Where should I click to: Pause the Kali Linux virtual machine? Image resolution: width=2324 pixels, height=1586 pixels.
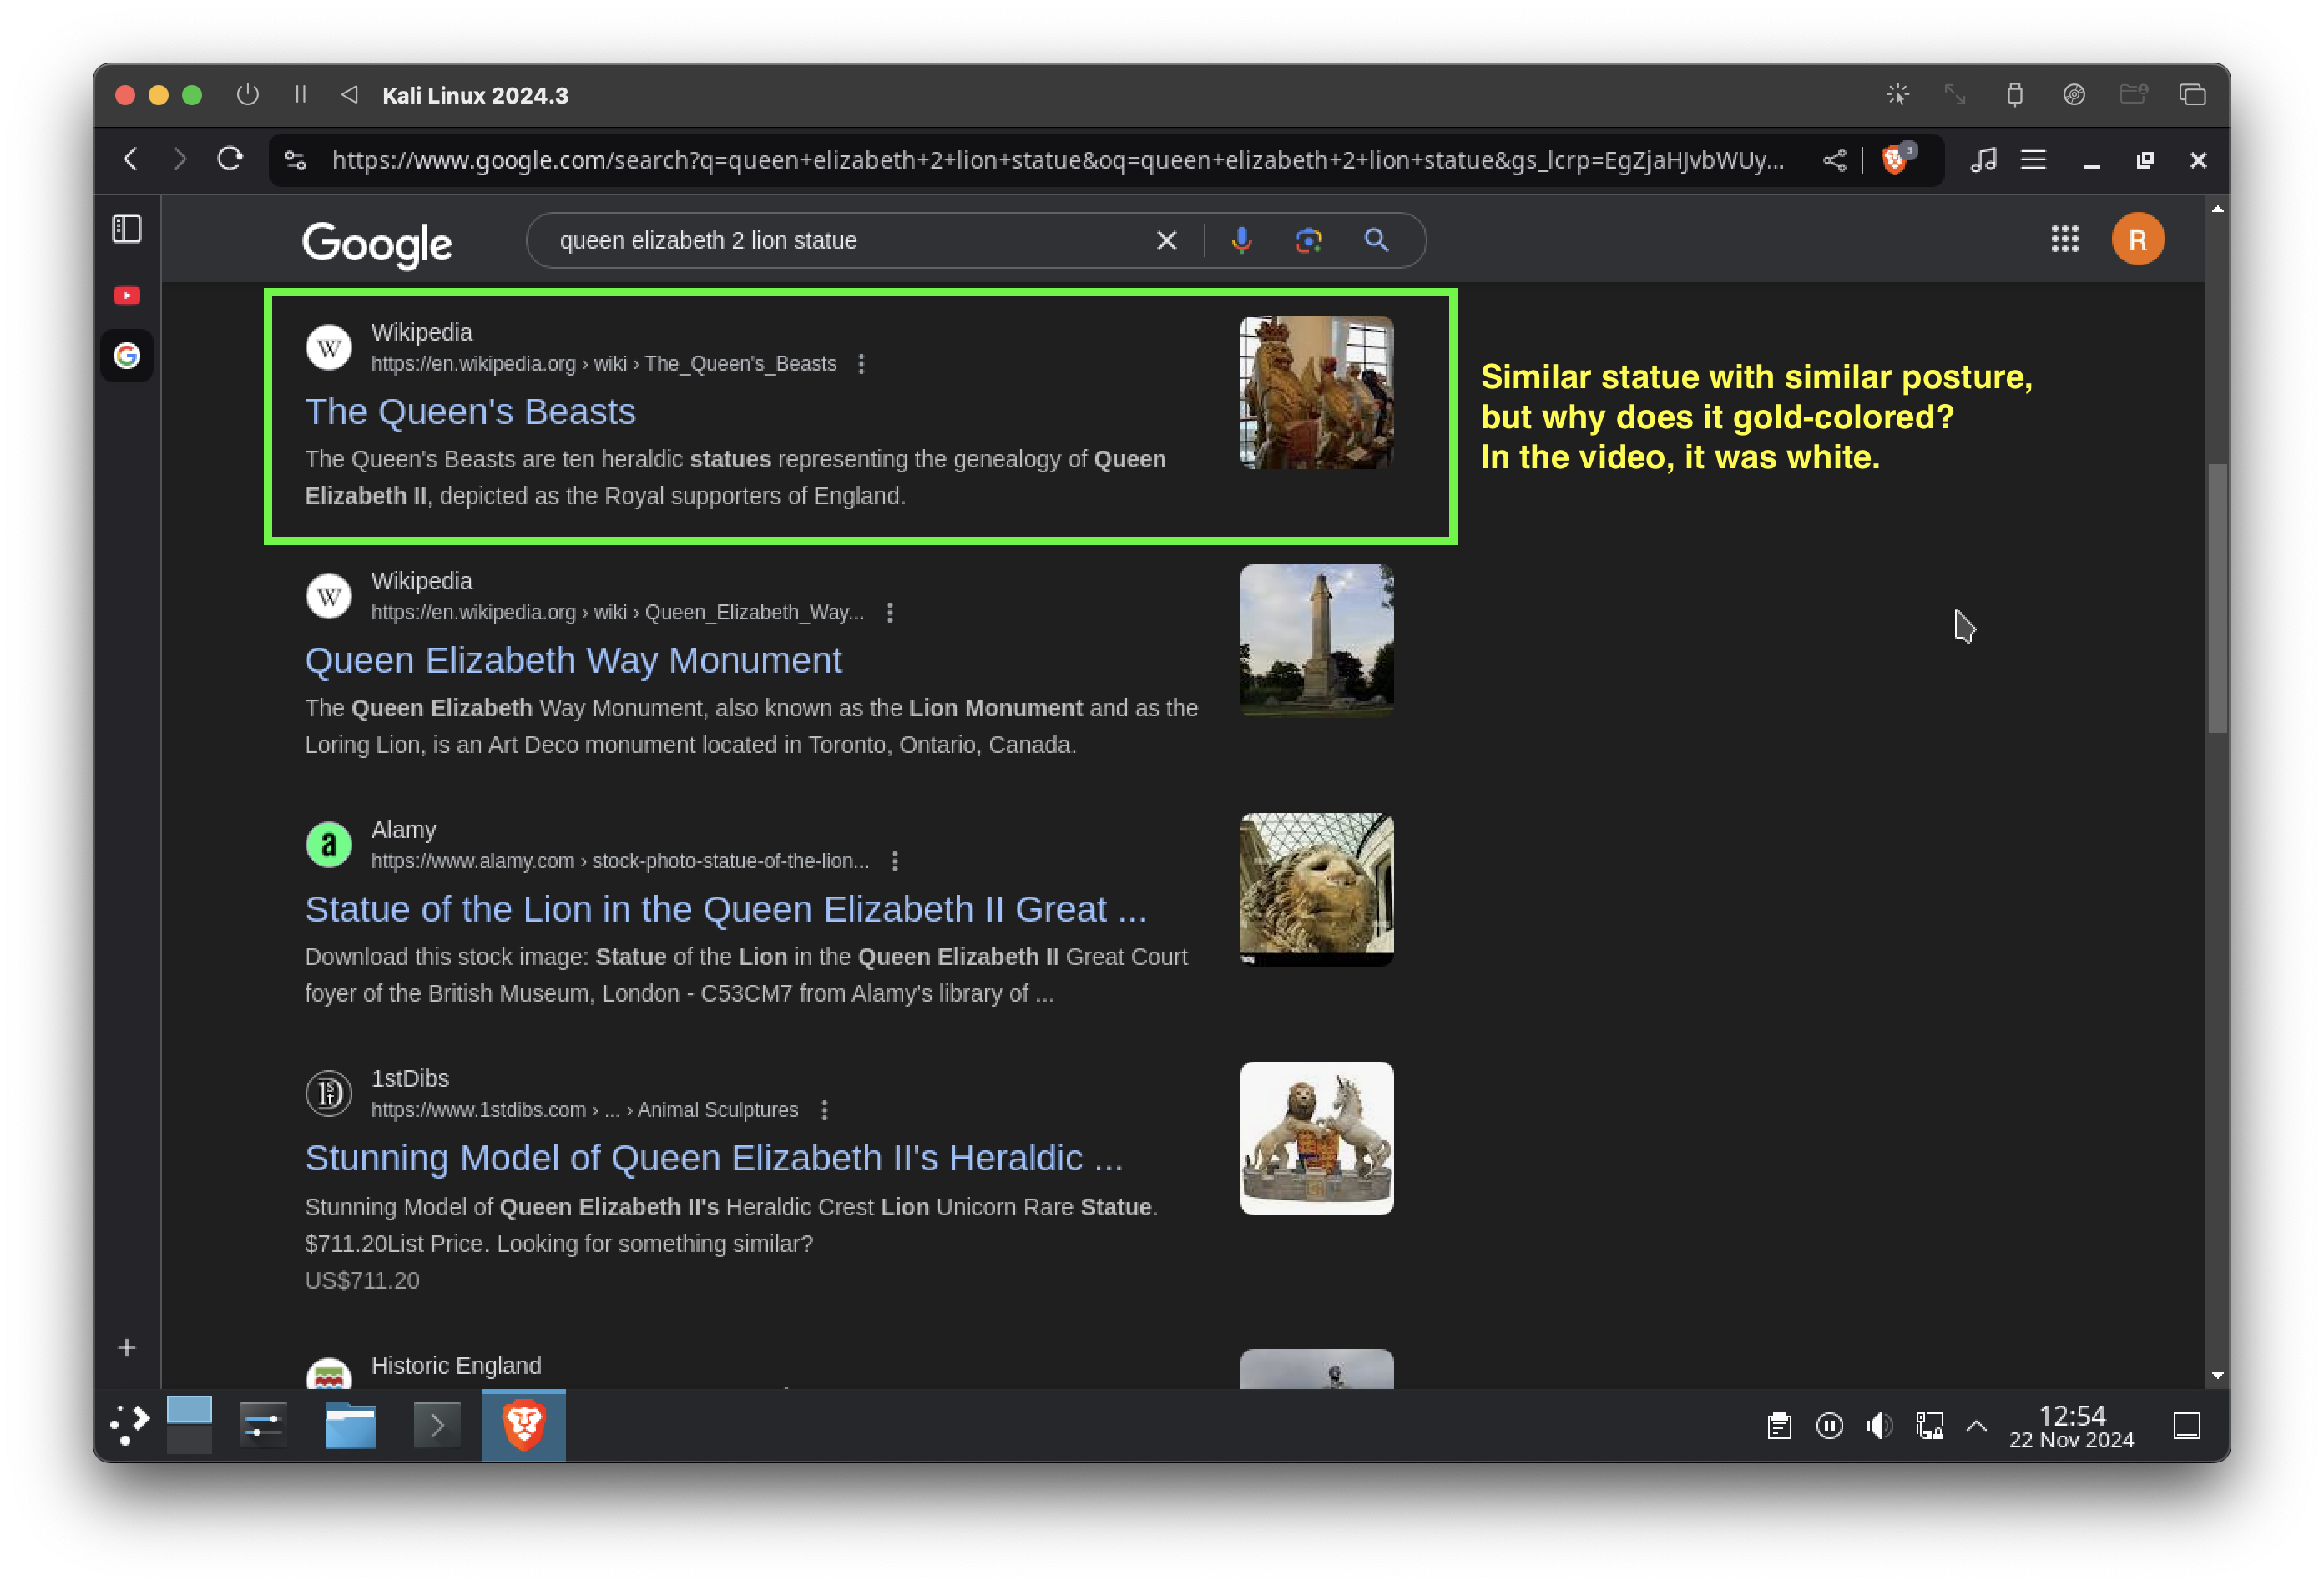tap(300, 95)
